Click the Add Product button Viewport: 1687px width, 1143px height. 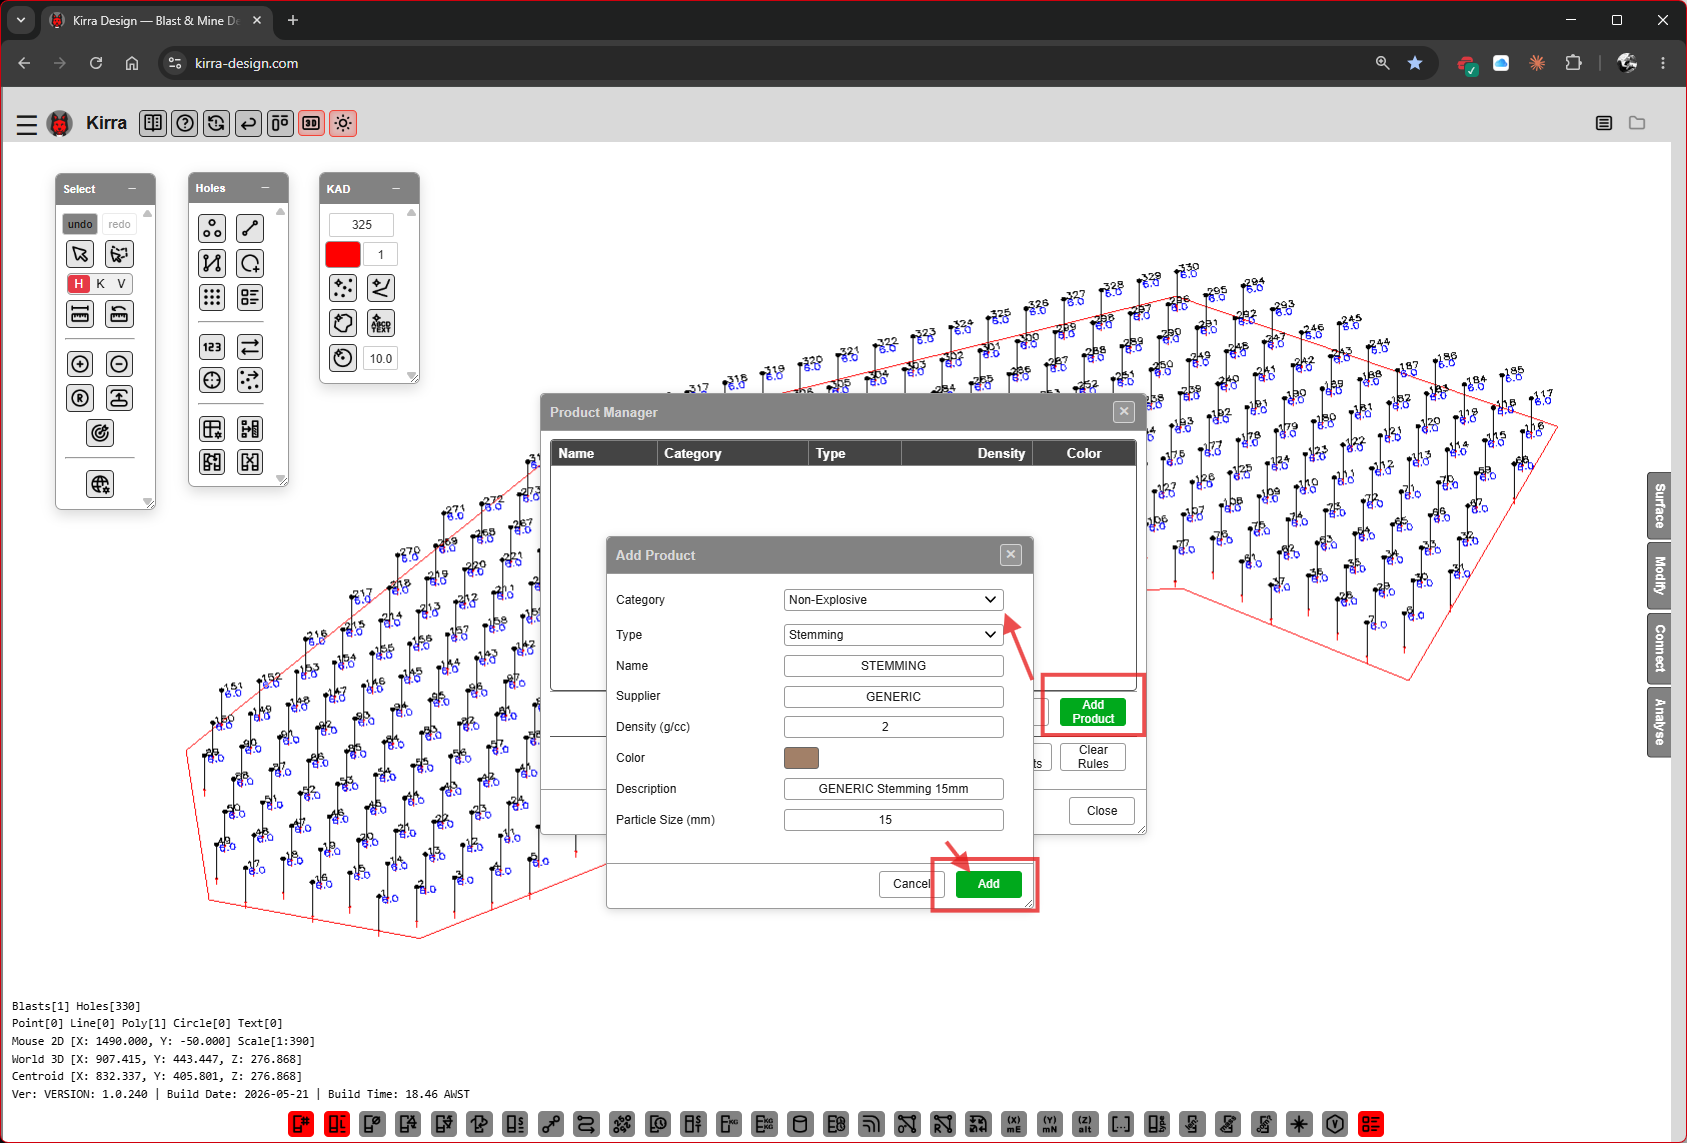pyautogui.click(x=1093, y=712)
